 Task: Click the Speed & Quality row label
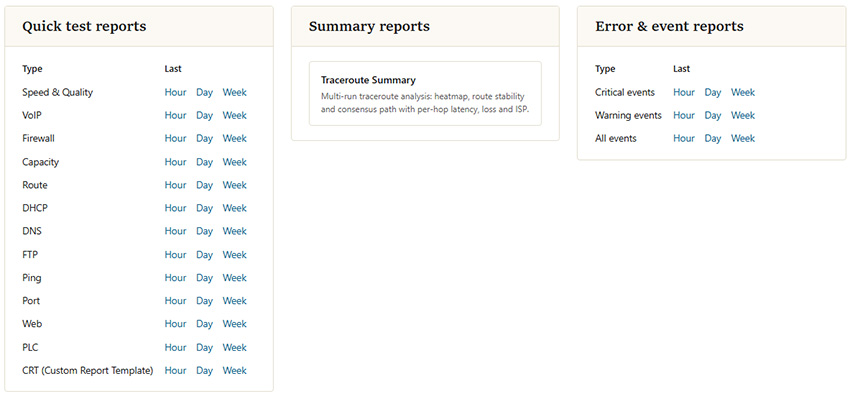click(57, 92)
